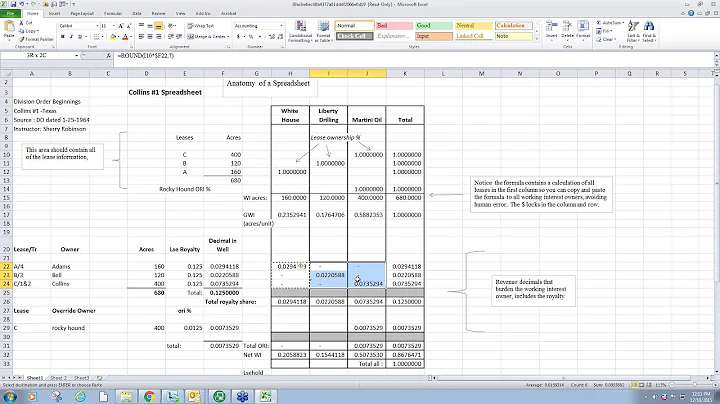Toggle Underline formatting
The height and width of the screenshot is (404, 720).
pos(80,37)
